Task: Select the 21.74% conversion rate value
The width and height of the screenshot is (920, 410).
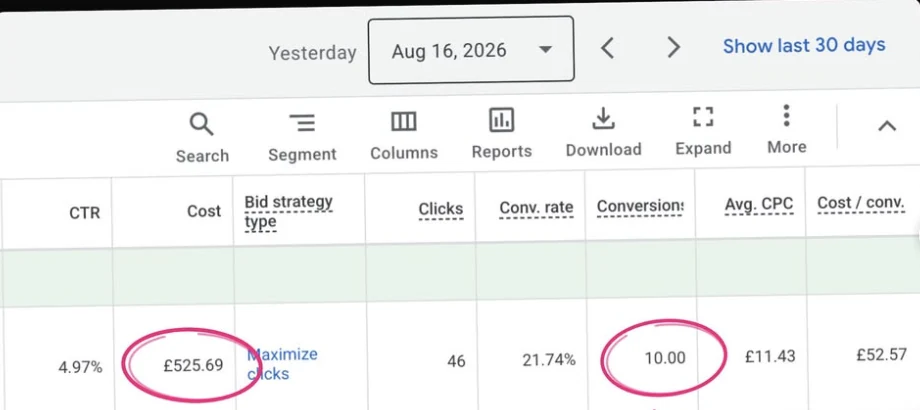Action: [549, 360]
